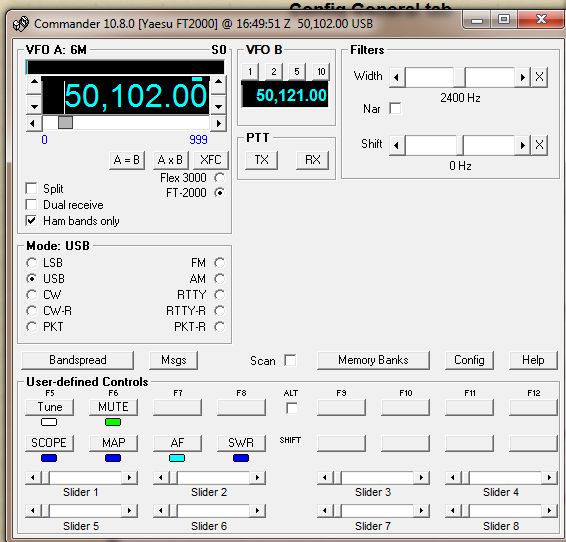
Task: Swap VFOs with A x B button
Action: [x=170, y=160]
